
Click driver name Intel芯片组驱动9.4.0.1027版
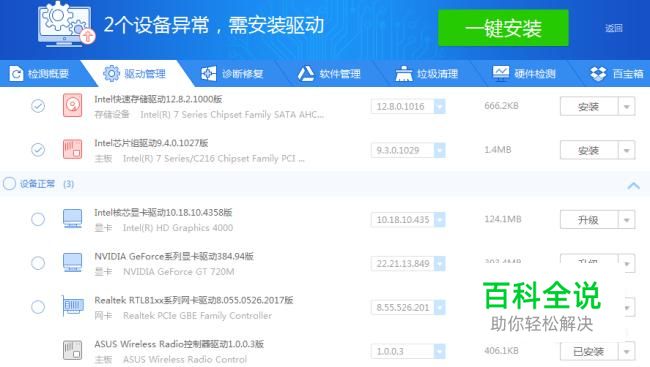tap(151, 143)
